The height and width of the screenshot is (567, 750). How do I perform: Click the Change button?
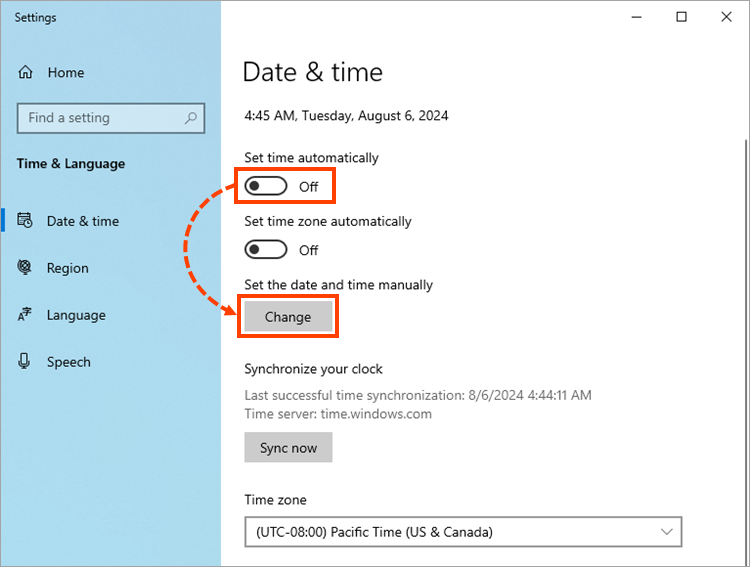click(x=288, y=316)
